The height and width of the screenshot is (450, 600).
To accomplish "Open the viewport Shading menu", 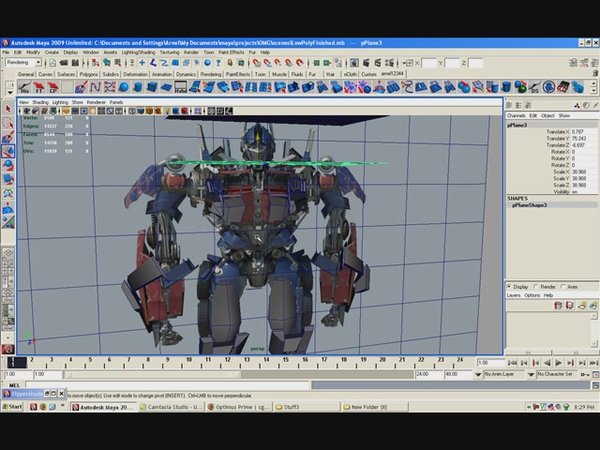I will 40,102.
